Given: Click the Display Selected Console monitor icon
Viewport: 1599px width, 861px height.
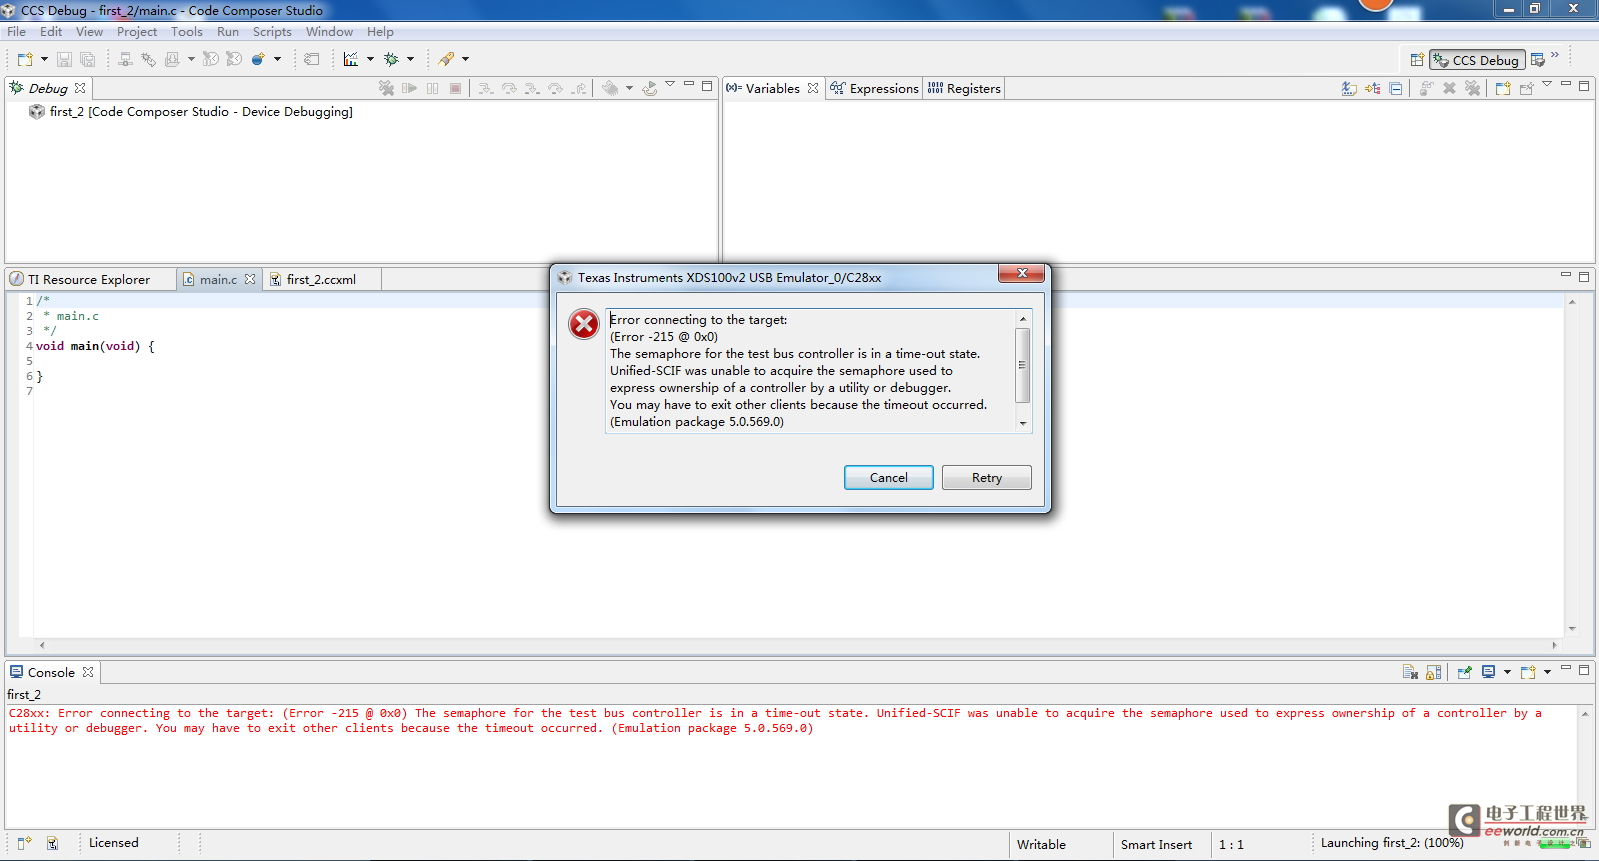Looking at the screenshot, I should pos(1489,673).
